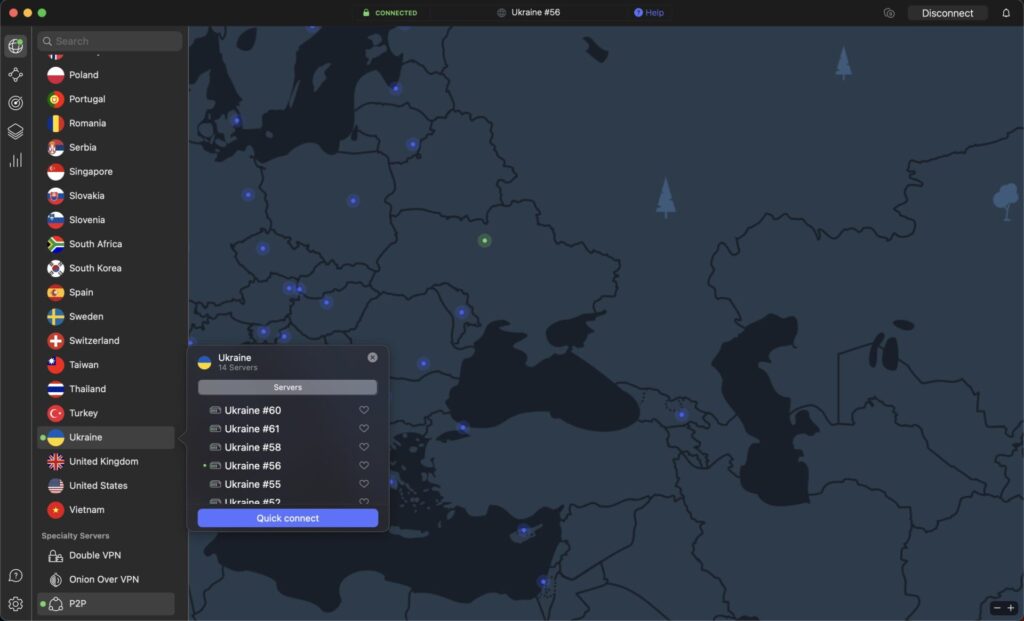
Task: Click the Disconnect button
Action: point(947,13)
